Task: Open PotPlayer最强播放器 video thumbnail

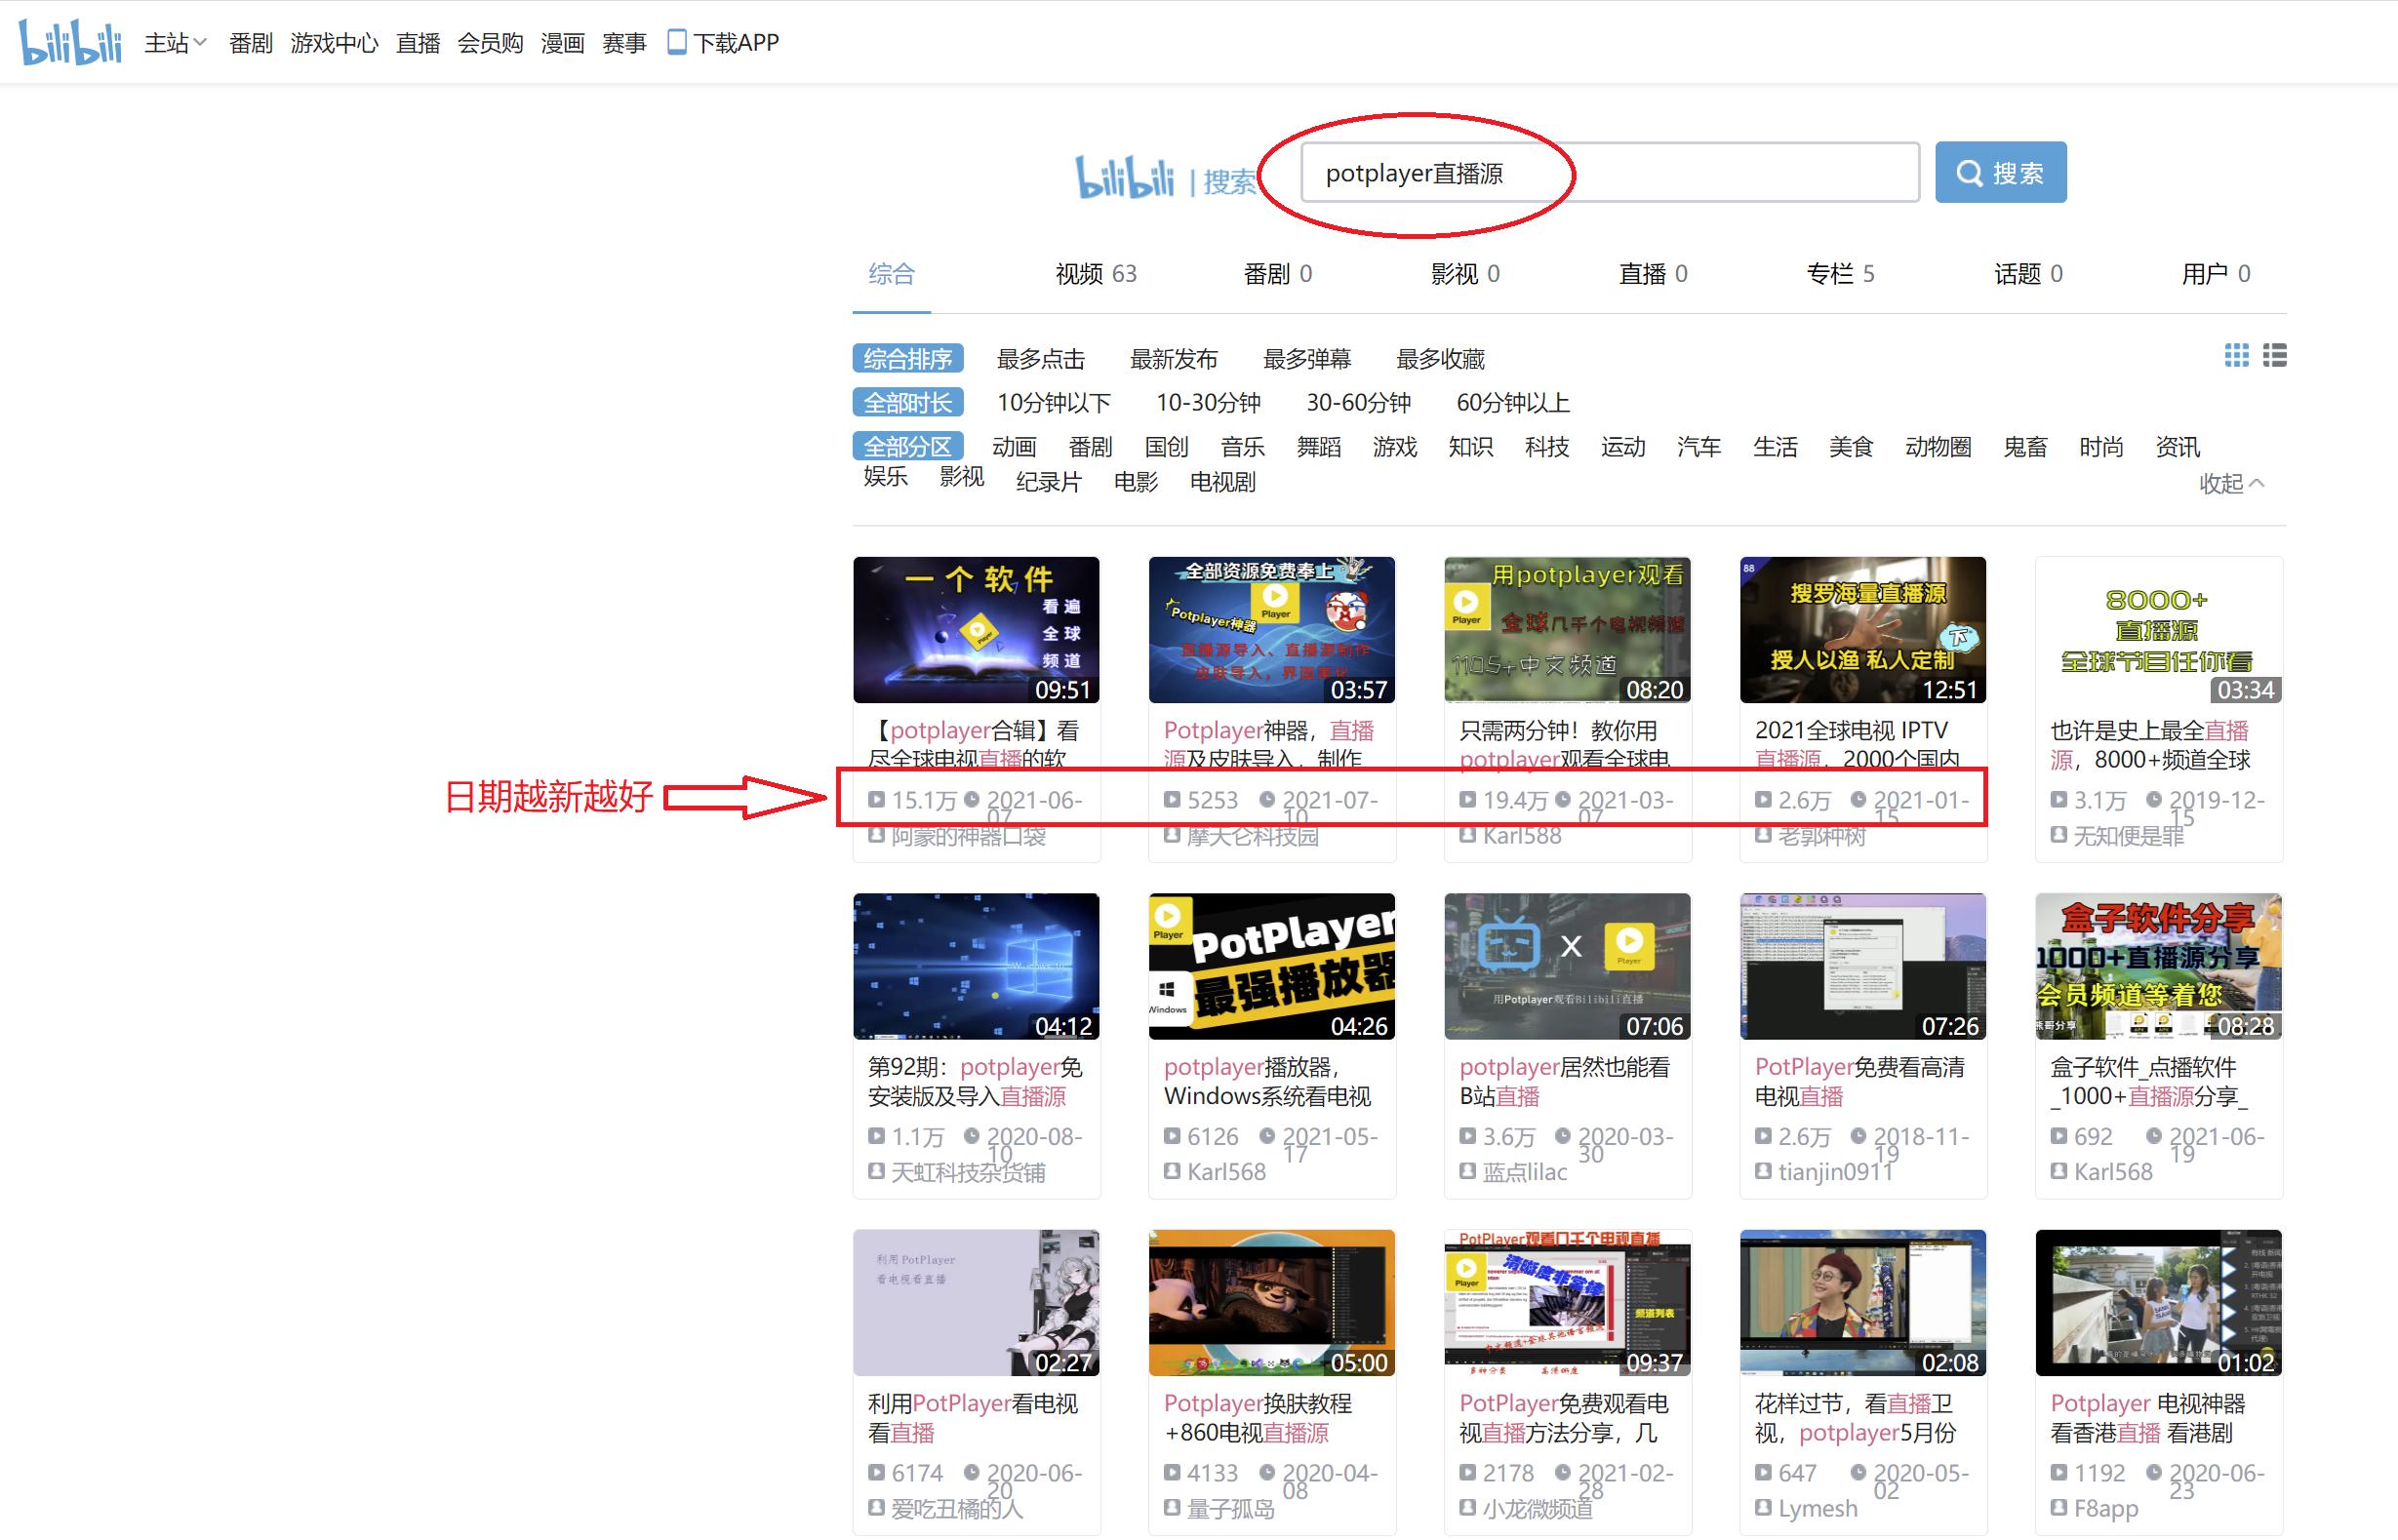Action: point(1271,966)
